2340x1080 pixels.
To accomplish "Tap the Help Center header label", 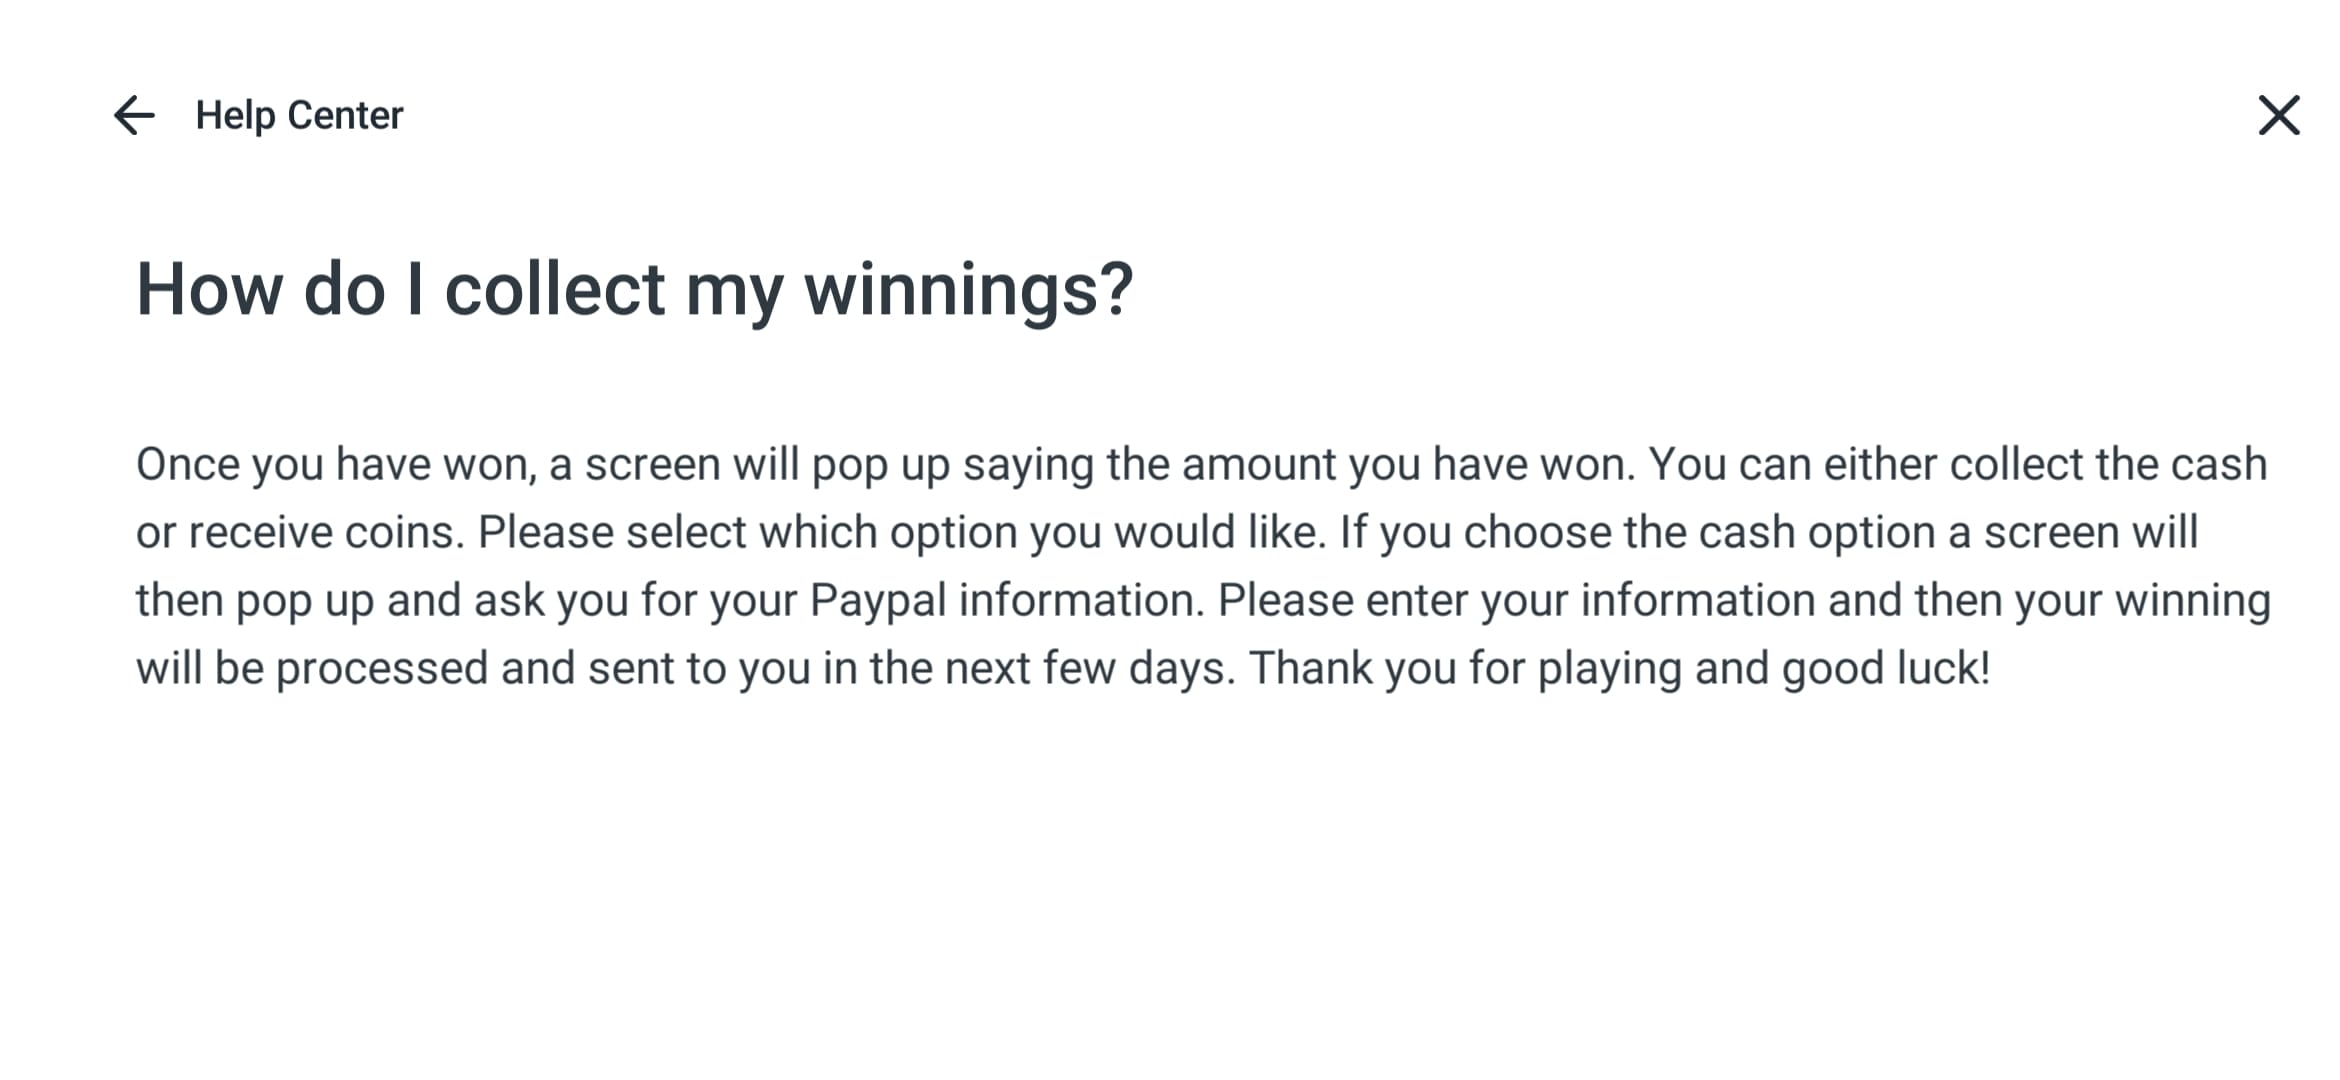I will pyautogui.click(x=299, y=116).
